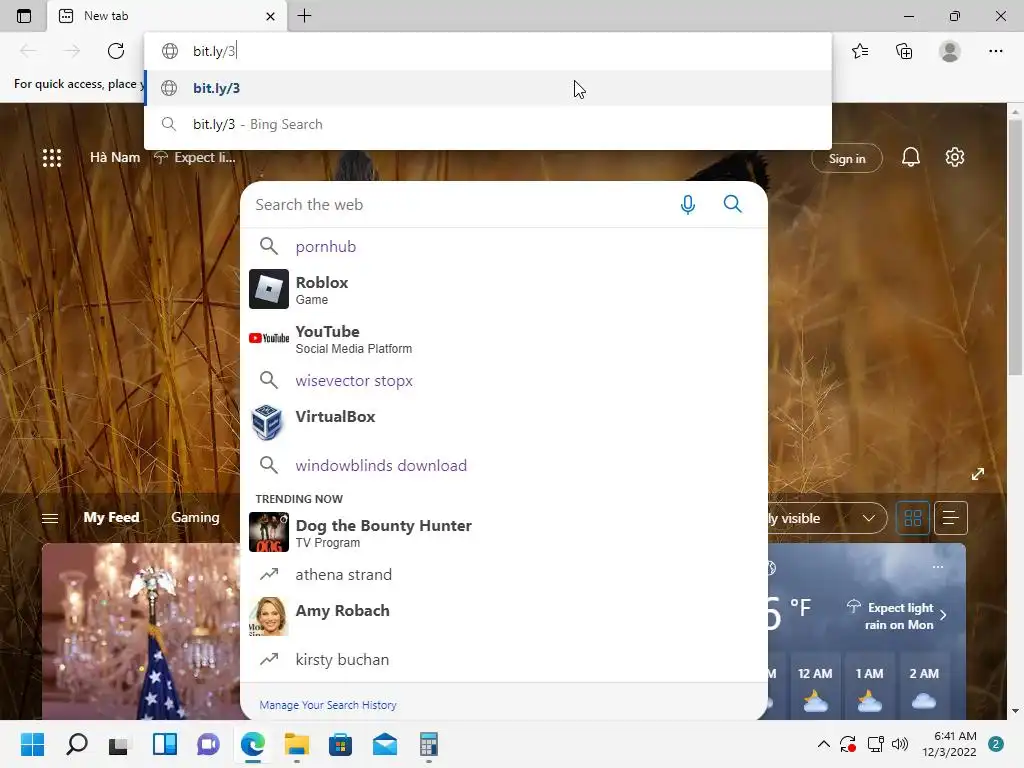Screen dimensions: 1024x768
Task: Switch feed to list layout
Action: pos(950,519)
